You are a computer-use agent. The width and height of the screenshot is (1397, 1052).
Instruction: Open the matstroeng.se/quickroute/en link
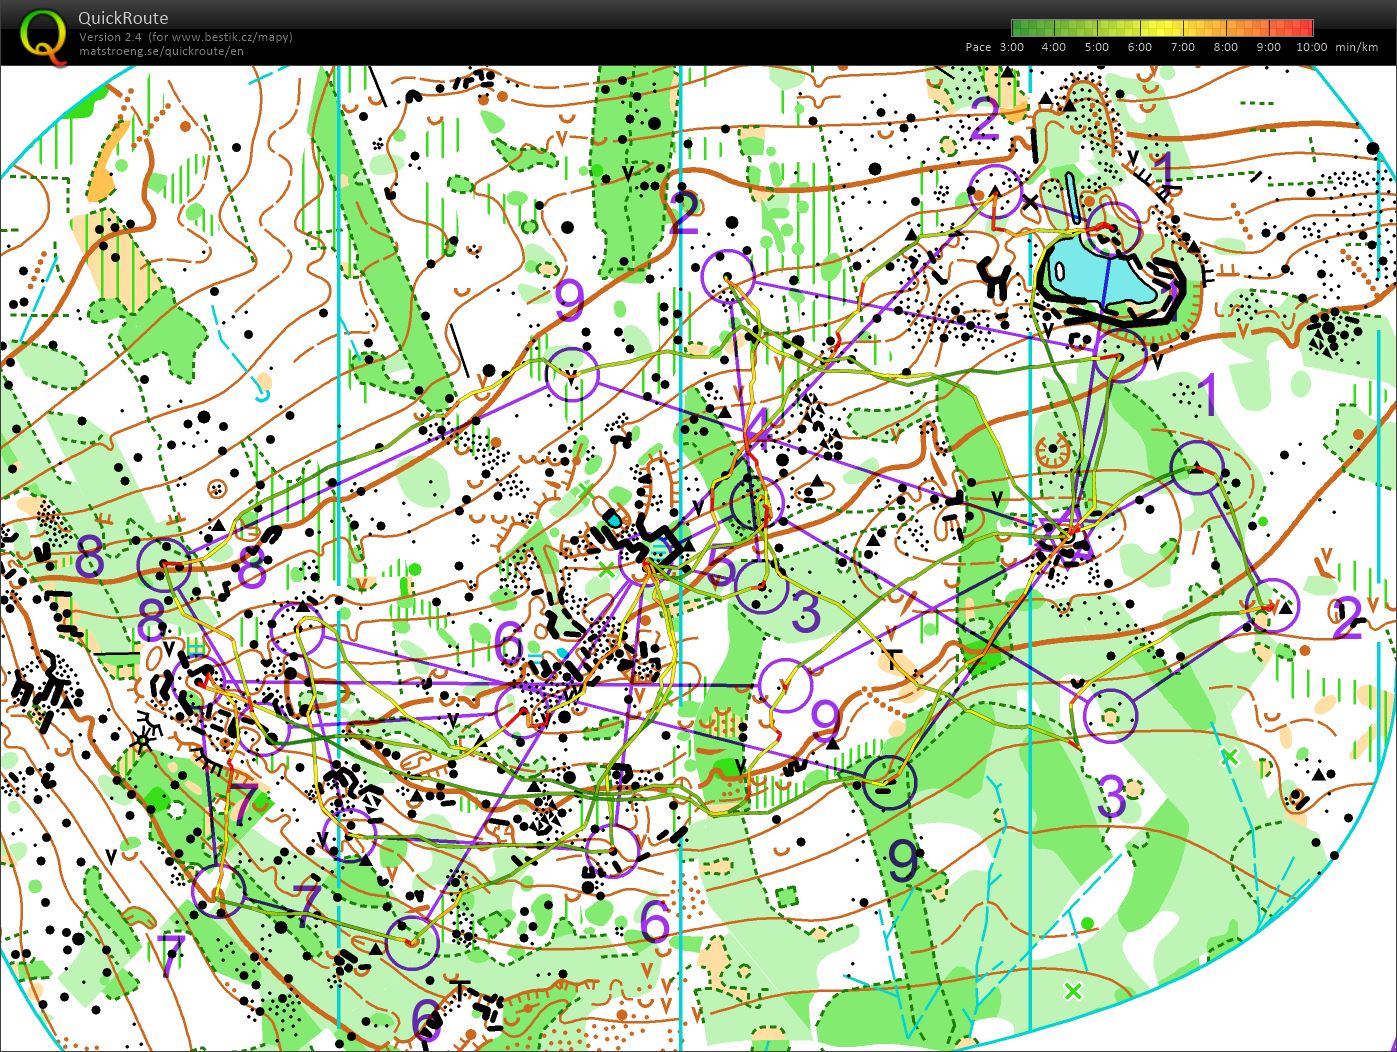click(160, 51)
